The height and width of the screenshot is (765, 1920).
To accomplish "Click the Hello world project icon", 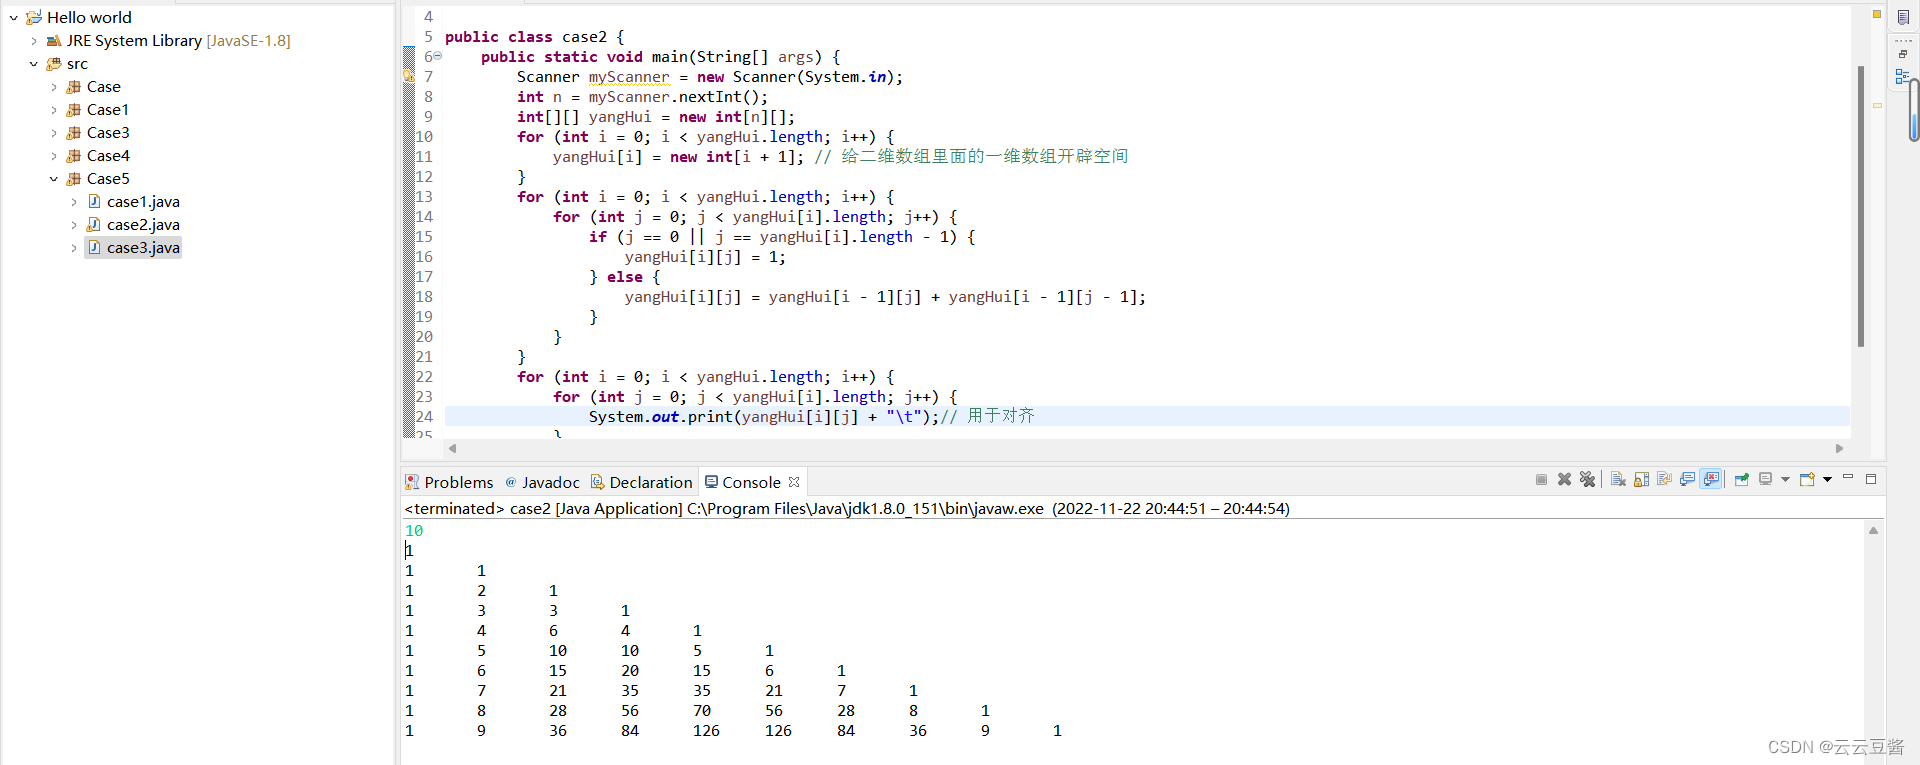I will 34,18.
